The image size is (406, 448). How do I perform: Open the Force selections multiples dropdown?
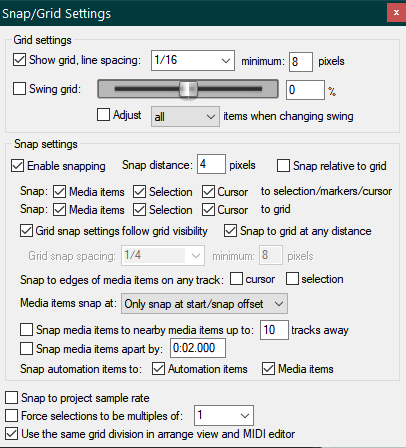(224, 415)
